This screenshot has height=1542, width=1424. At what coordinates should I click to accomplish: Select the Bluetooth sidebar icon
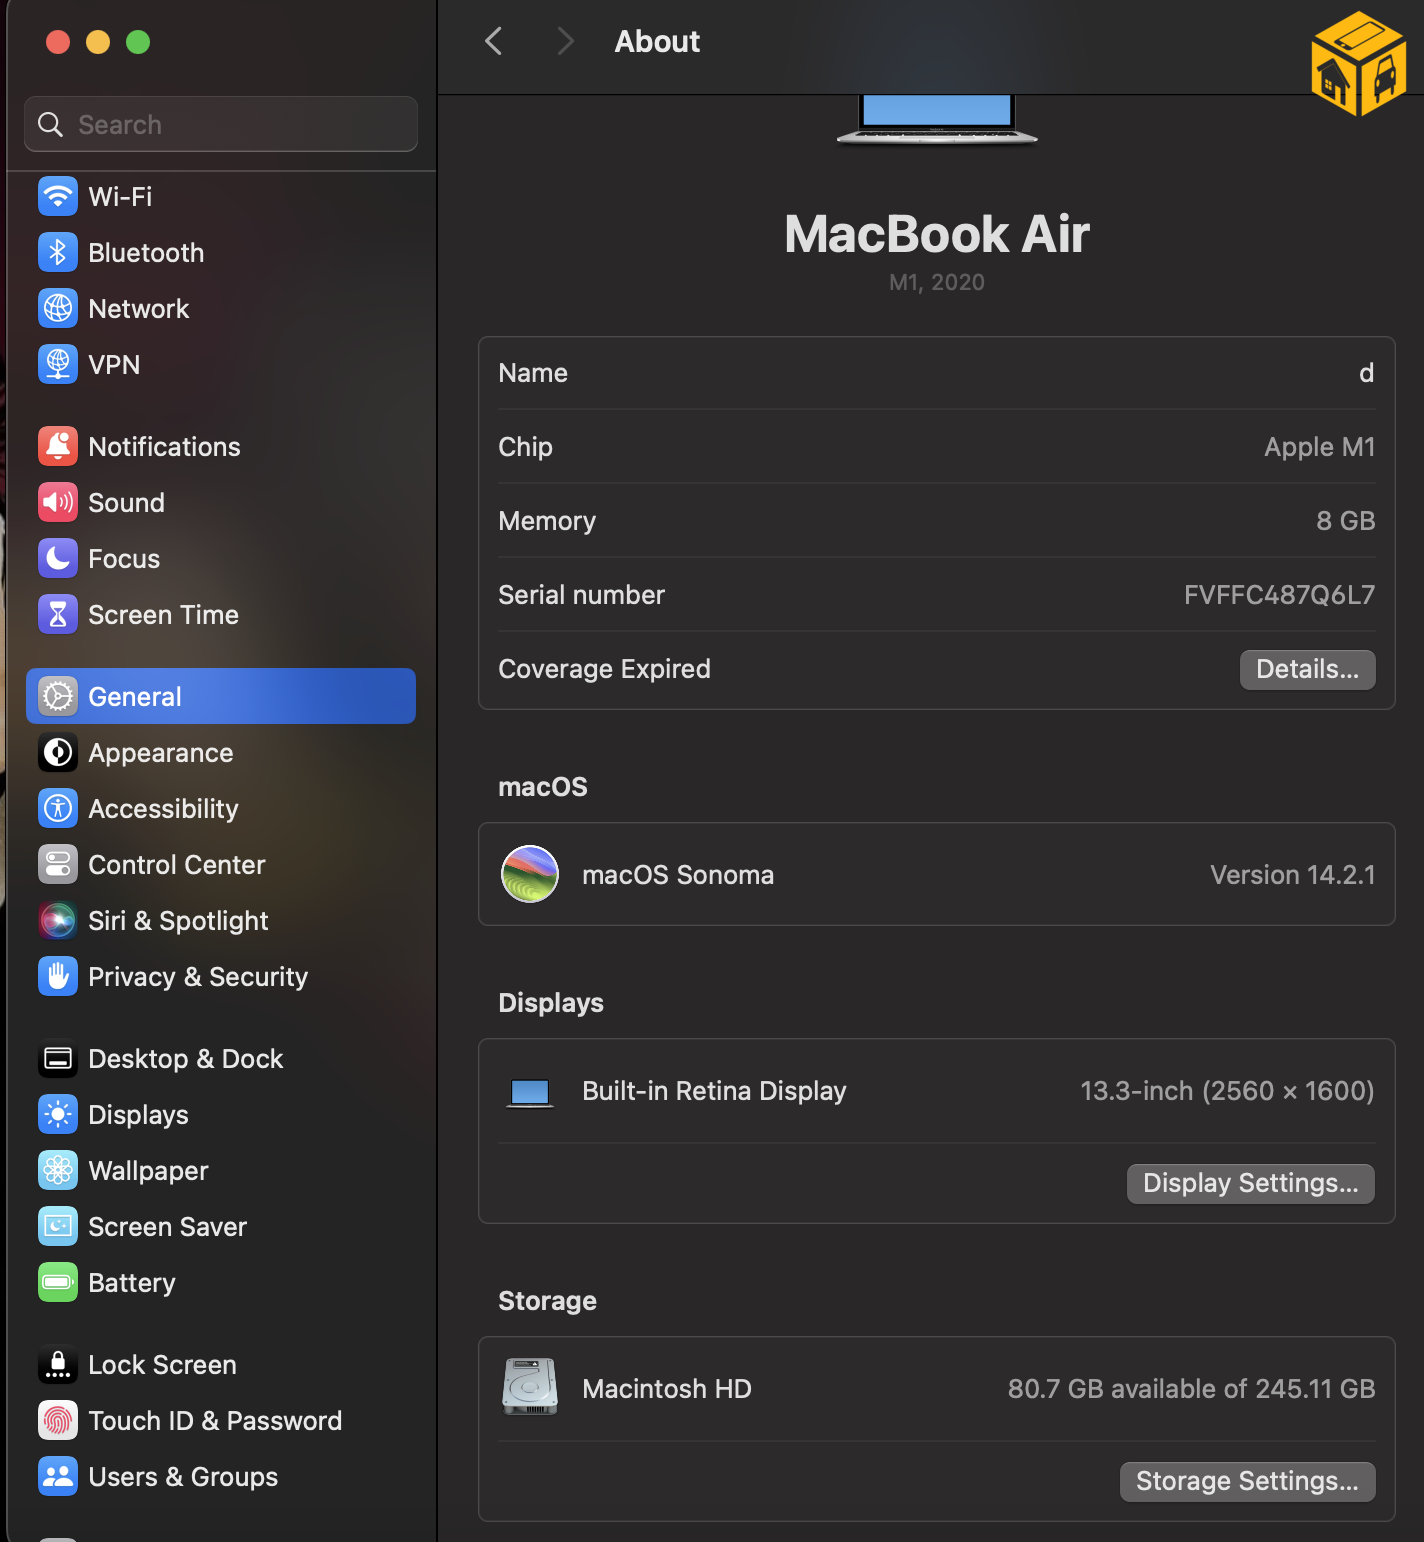coord(58,252)
